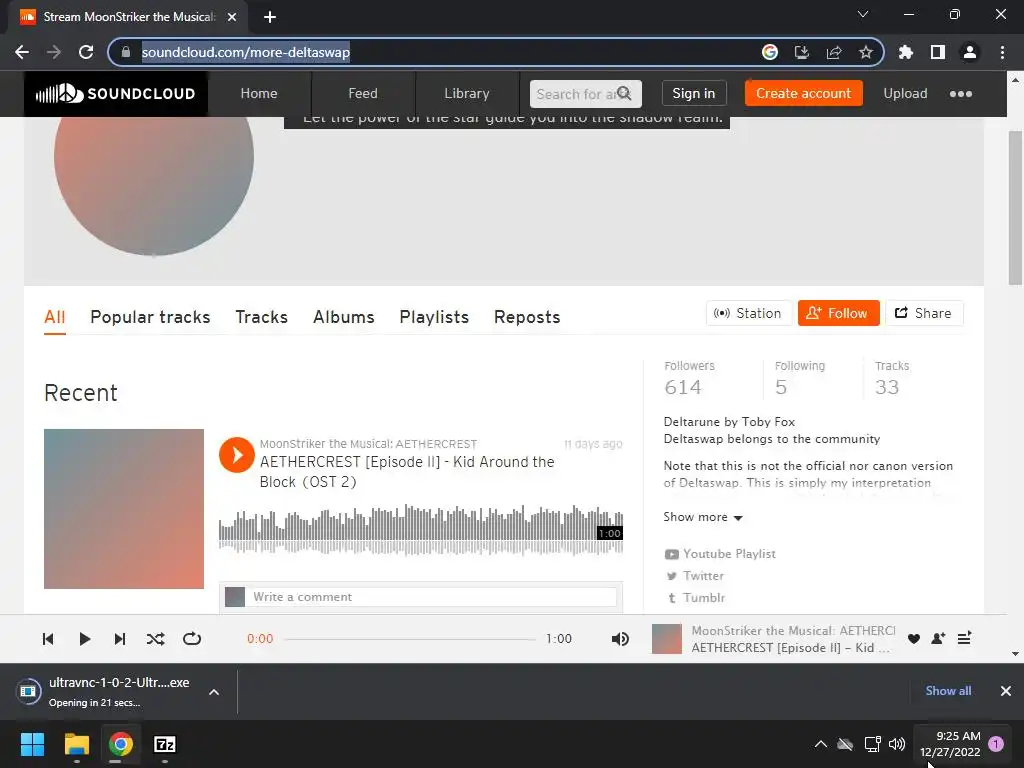Screen dimensions: 1024x768
Task: Start the artist Station
Action: click(749, 313)
